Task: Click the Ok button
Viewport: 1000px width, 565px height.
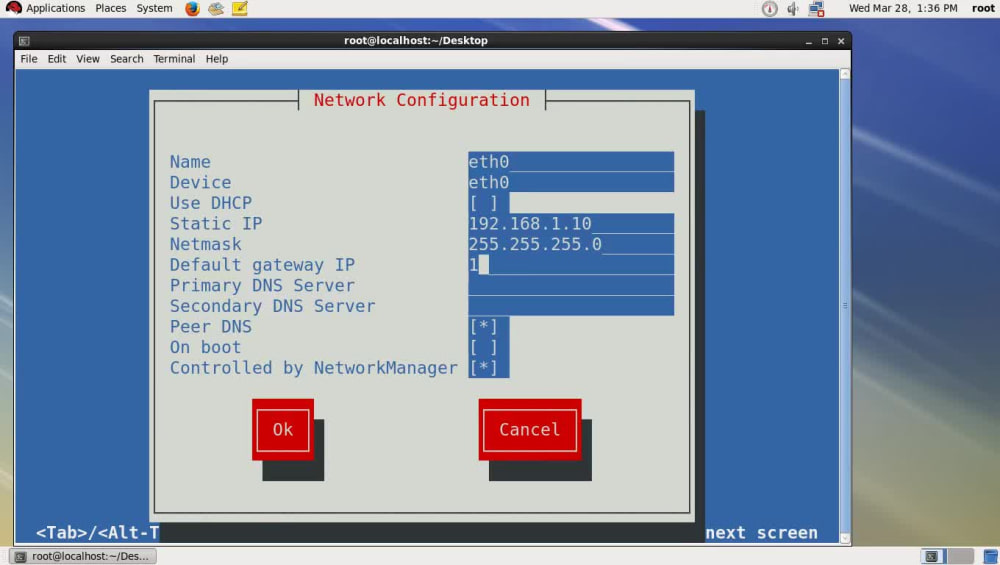Action: click(283, 430)
